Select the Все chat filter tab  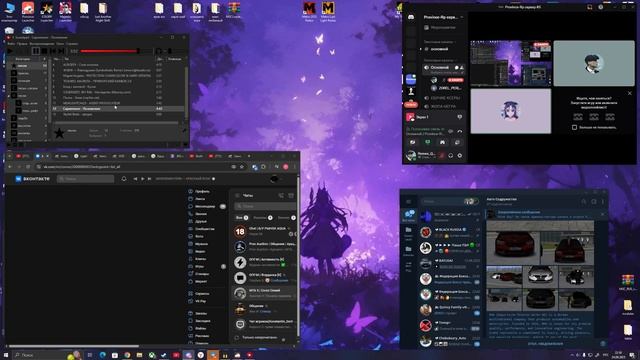point(241,218)
